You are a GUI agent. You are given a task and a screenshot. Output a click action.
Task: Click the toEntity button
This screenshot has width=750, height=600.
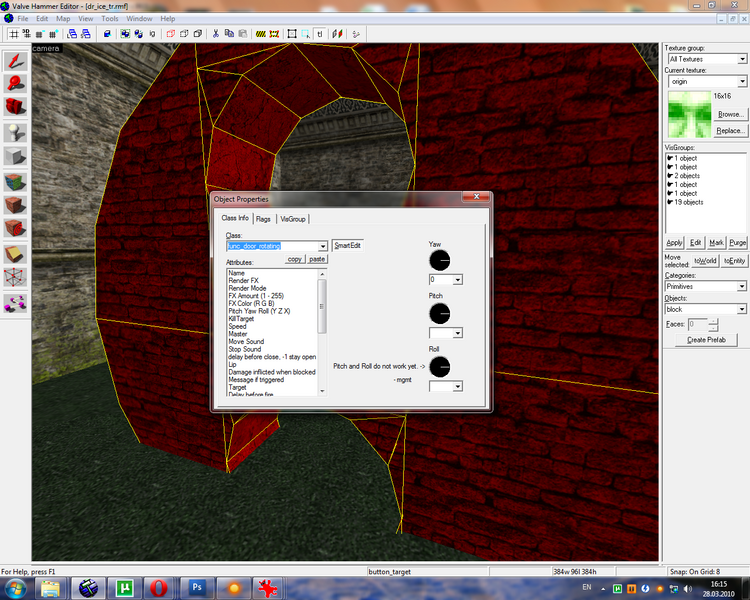coord(734,261)
